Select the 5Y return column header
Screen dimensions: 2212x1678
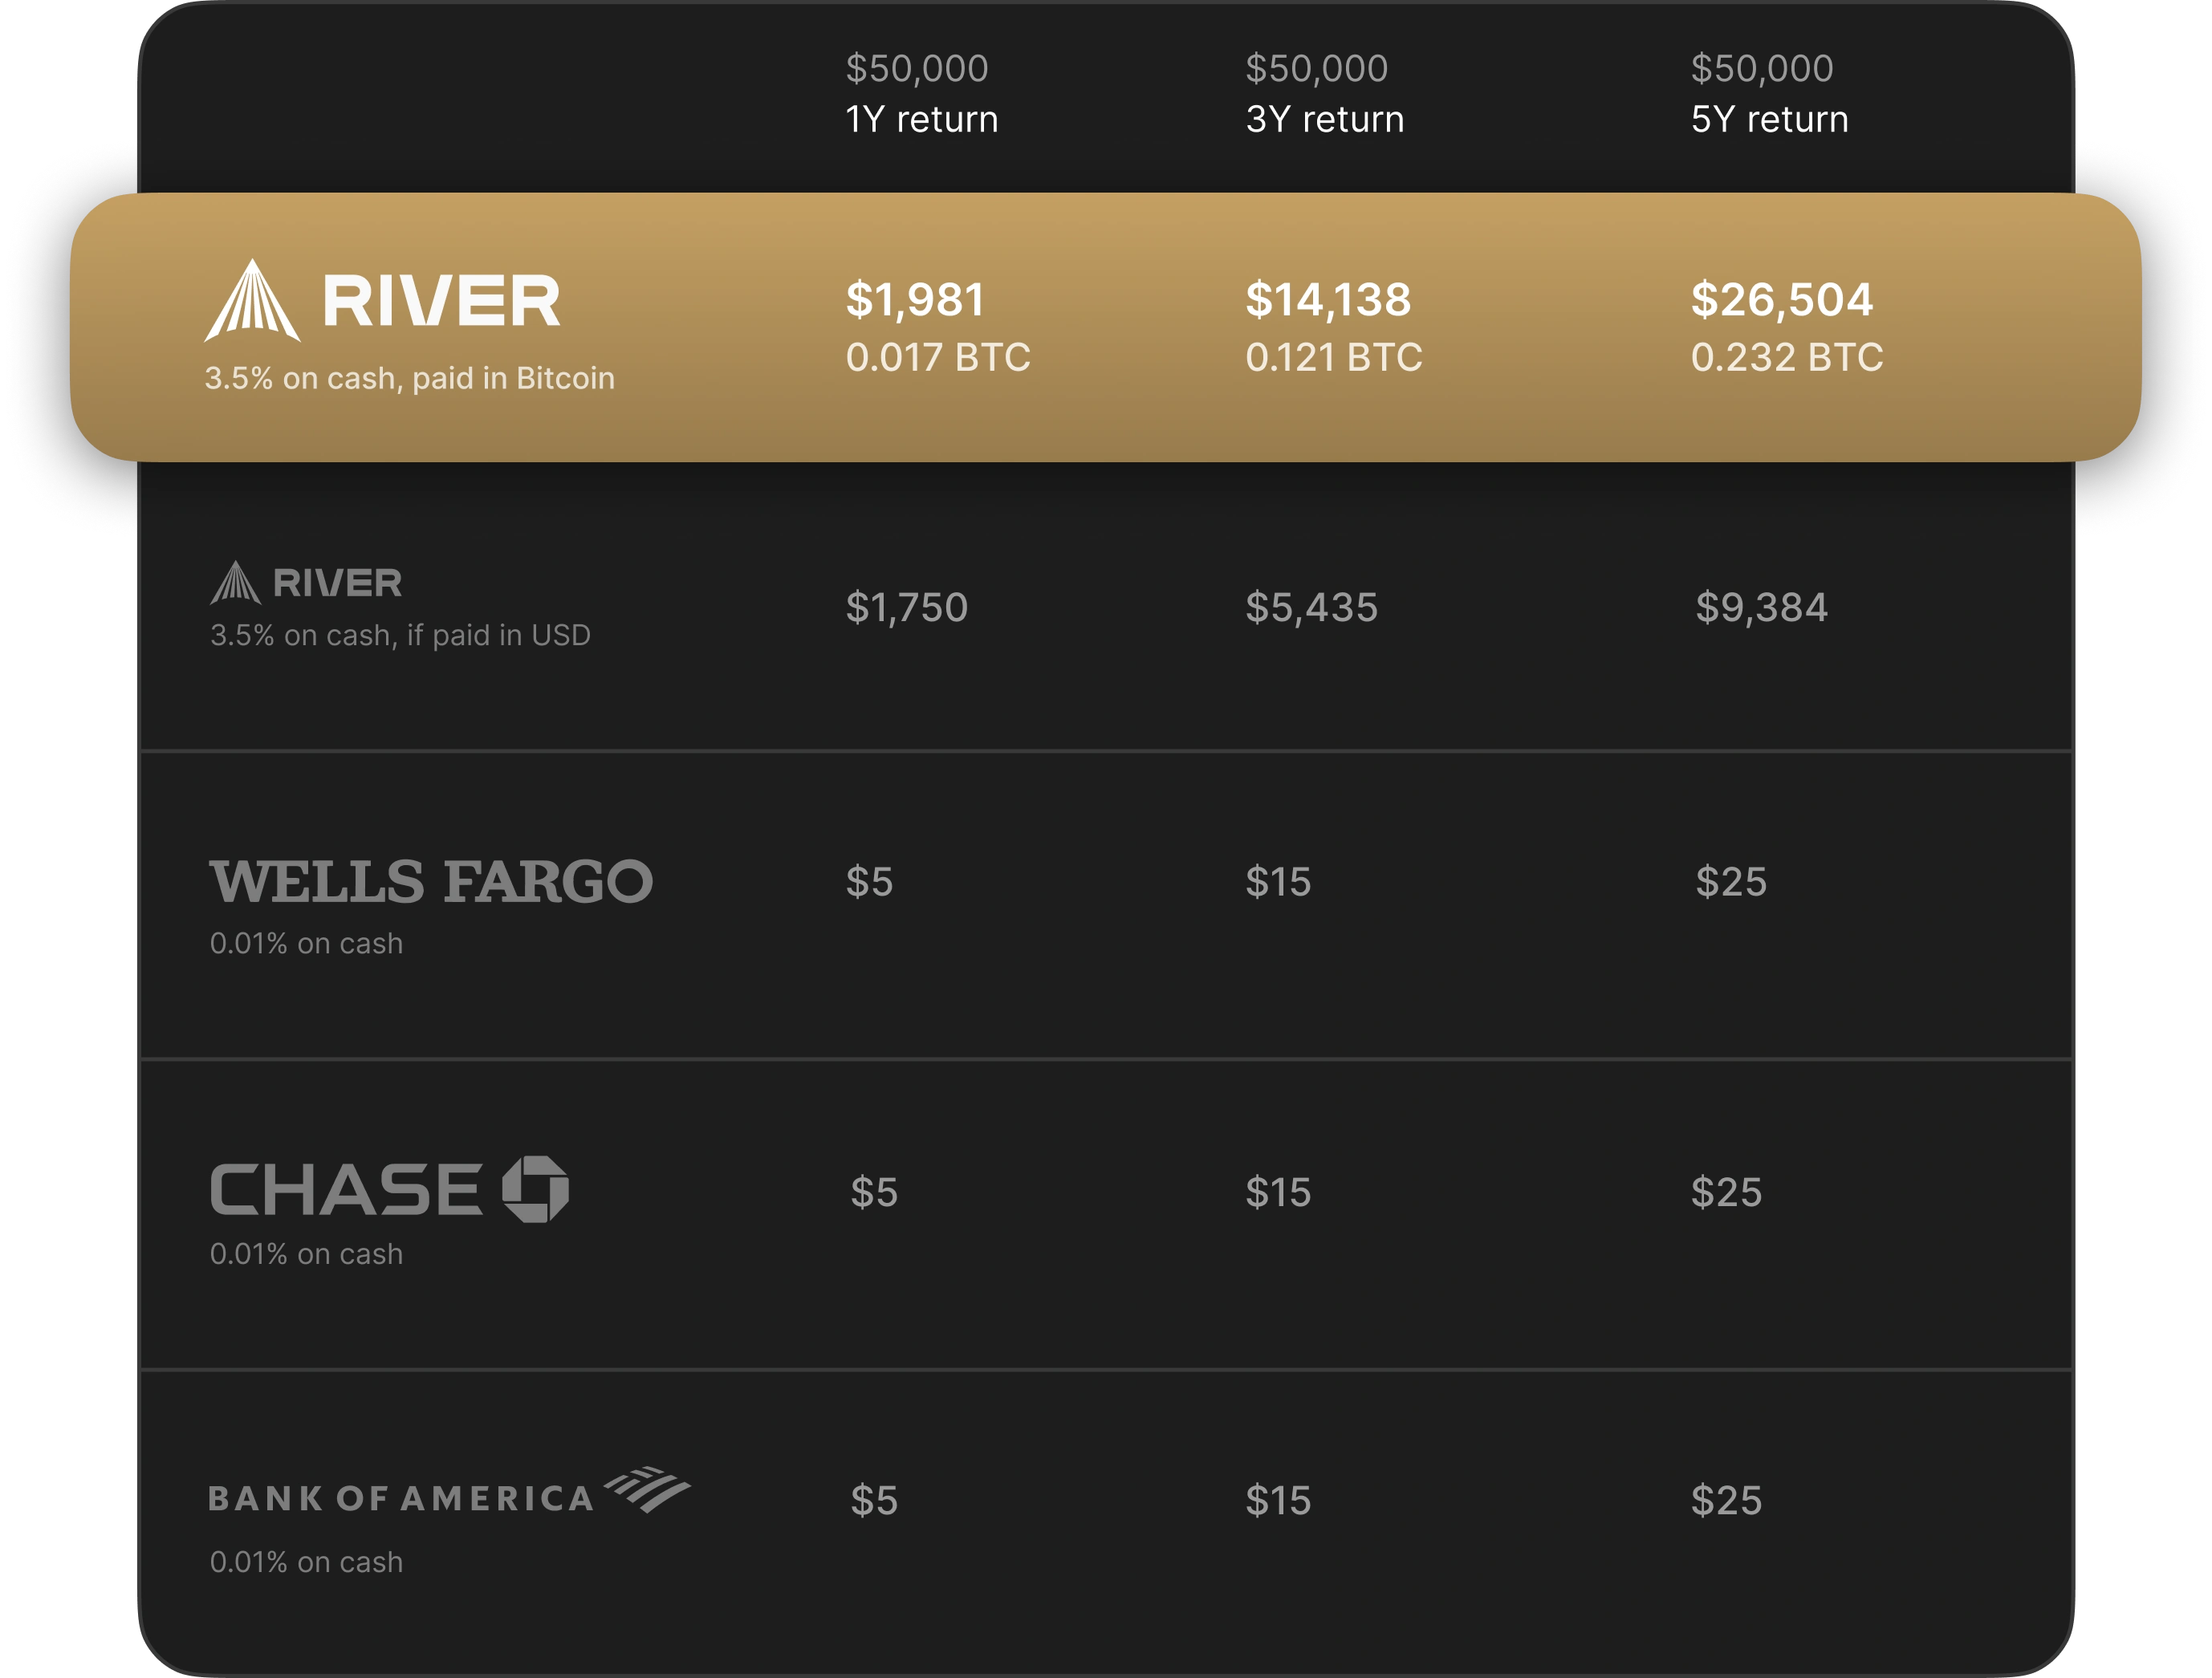click(x=1769, y=119)
